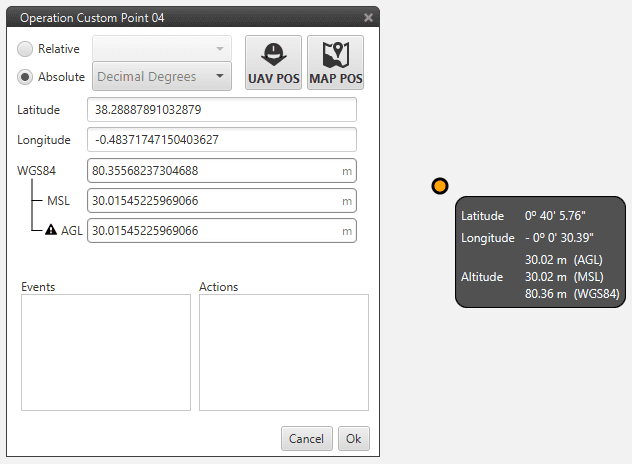Click the AGL altitude input field

[x=222, y=231]
